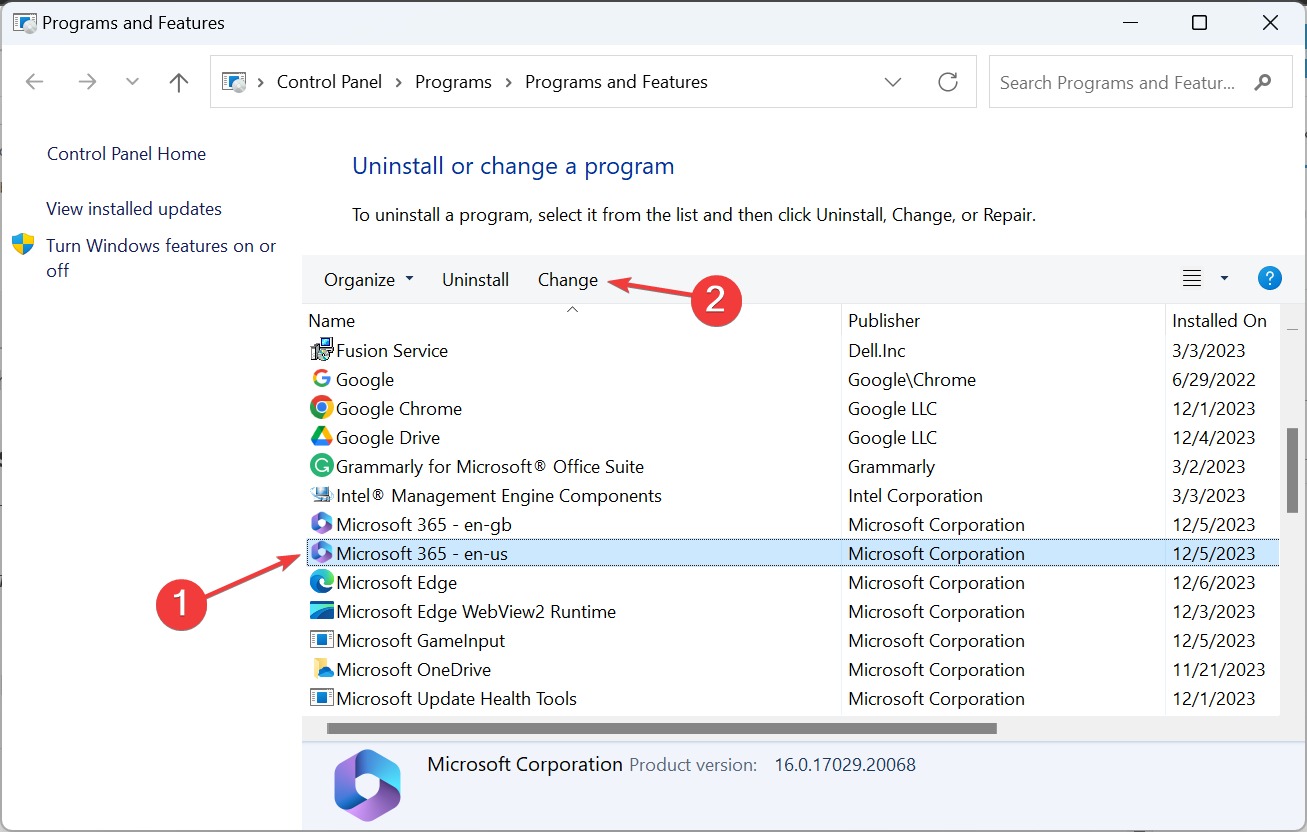Expand the address bar history dropdown
Viewport: 1307px width, 832px height.
(893, 82)
